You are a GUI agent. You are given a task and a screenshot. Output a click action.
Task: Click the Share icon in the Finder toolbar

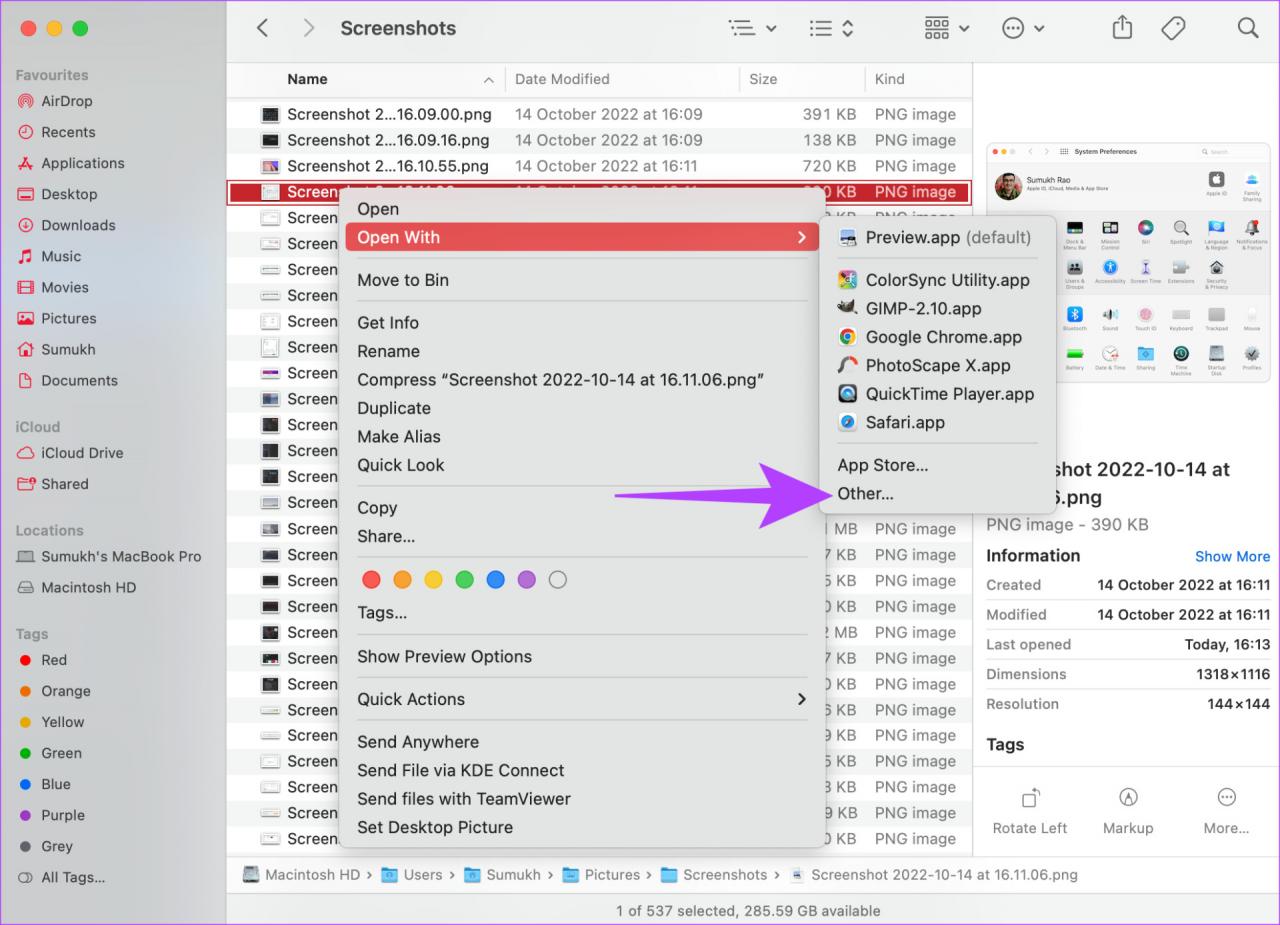(x=1122, y=28)
